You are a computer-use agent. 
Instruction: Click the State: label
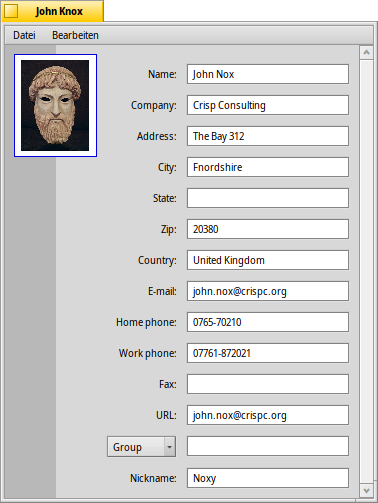[165, 198]
